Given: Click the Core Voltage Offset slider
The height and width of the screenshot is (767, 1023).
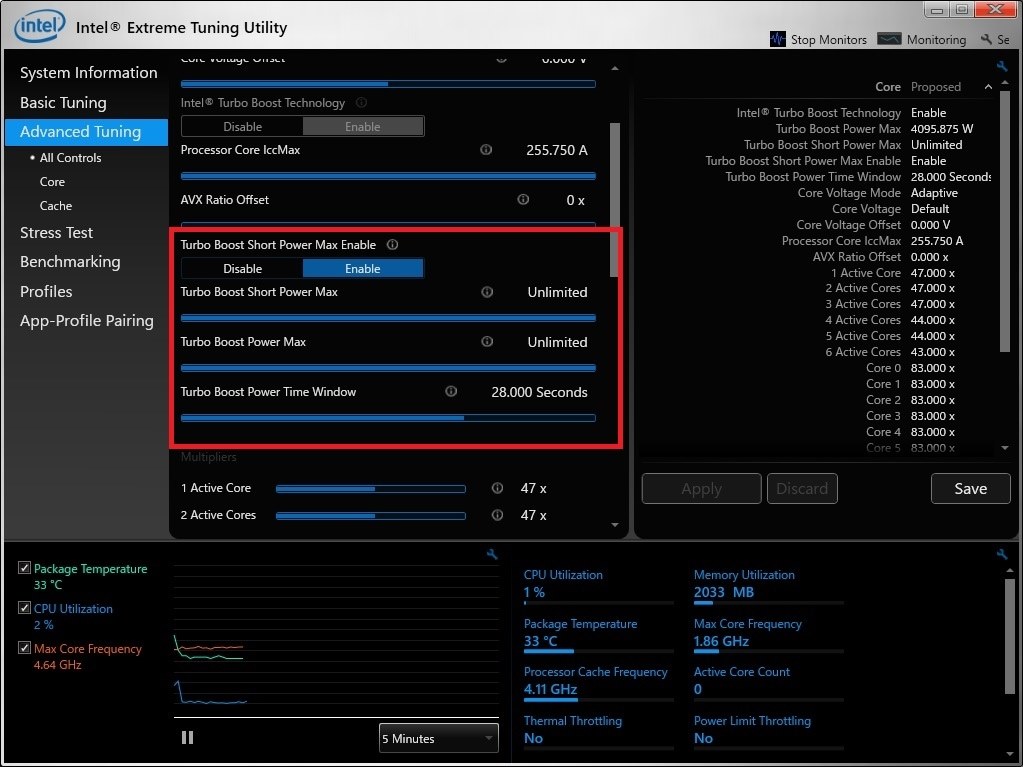Looking at the screenshot, I should coord(388,84).
